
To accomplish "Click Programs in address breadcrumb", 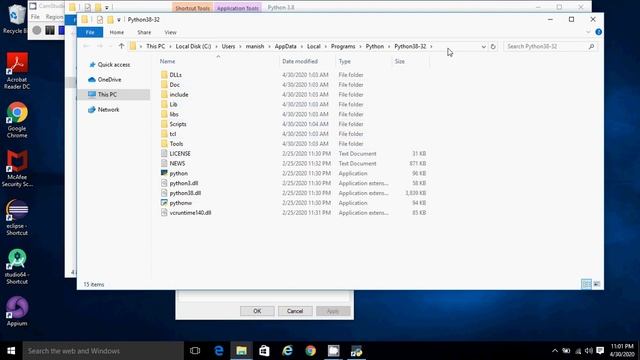I will tap(343, 47).
